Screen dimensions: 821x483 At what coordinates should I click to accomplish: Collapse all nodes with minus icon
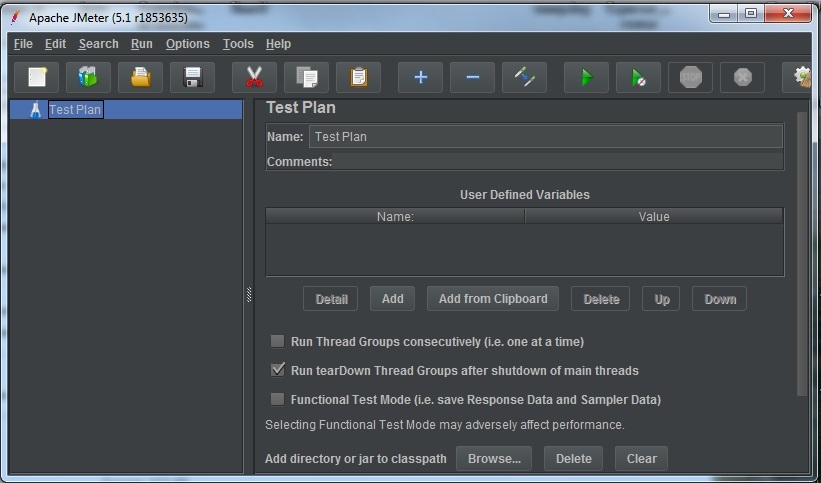tap(472, 78)
